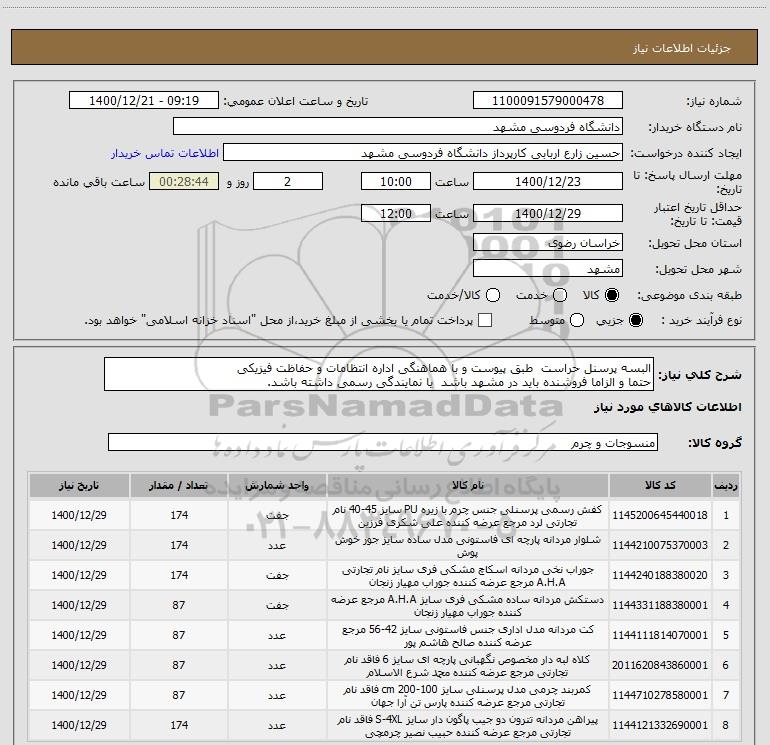Click the delivery city field مشهد
770x745 pixels.
point(548,269)
